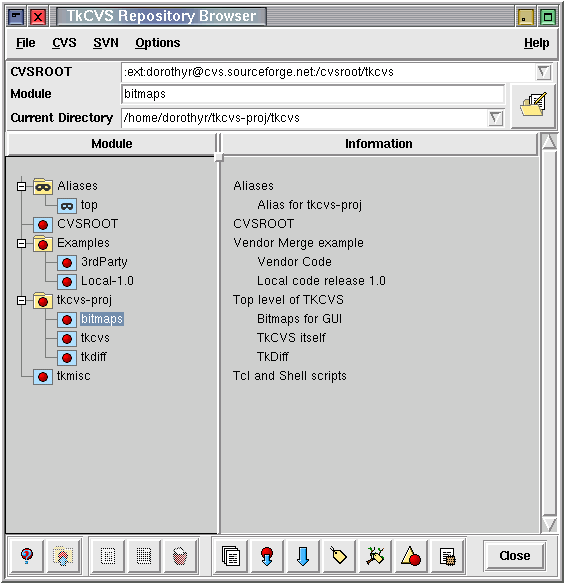Click module icon beside tkmisc
564x583 pixels.
pyautogui.click(x=43, y=376)
